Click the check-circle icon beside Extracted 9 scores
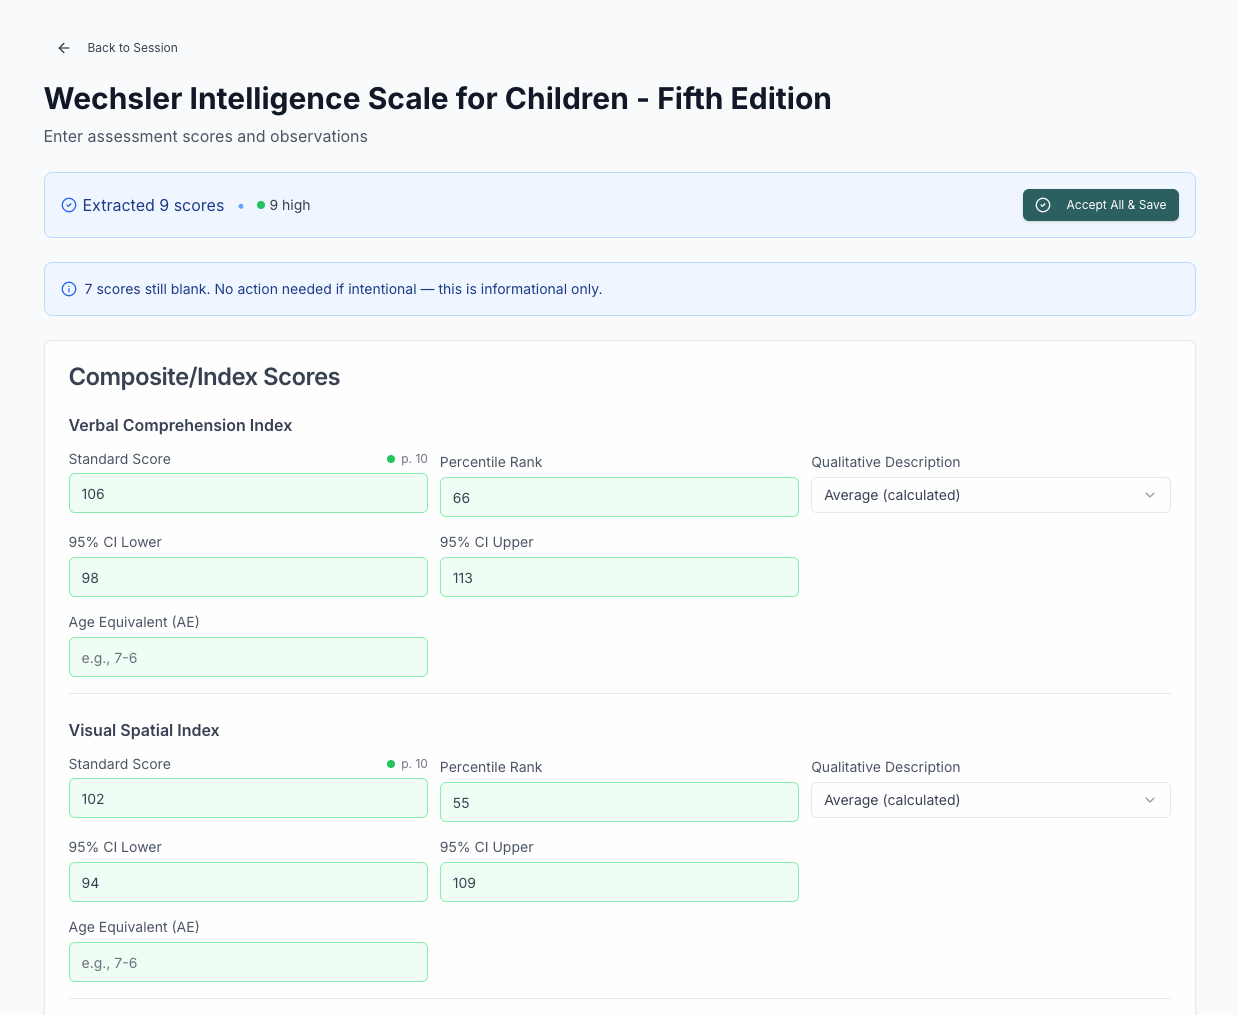The image size is (1238, 1015). click(69, 205)
